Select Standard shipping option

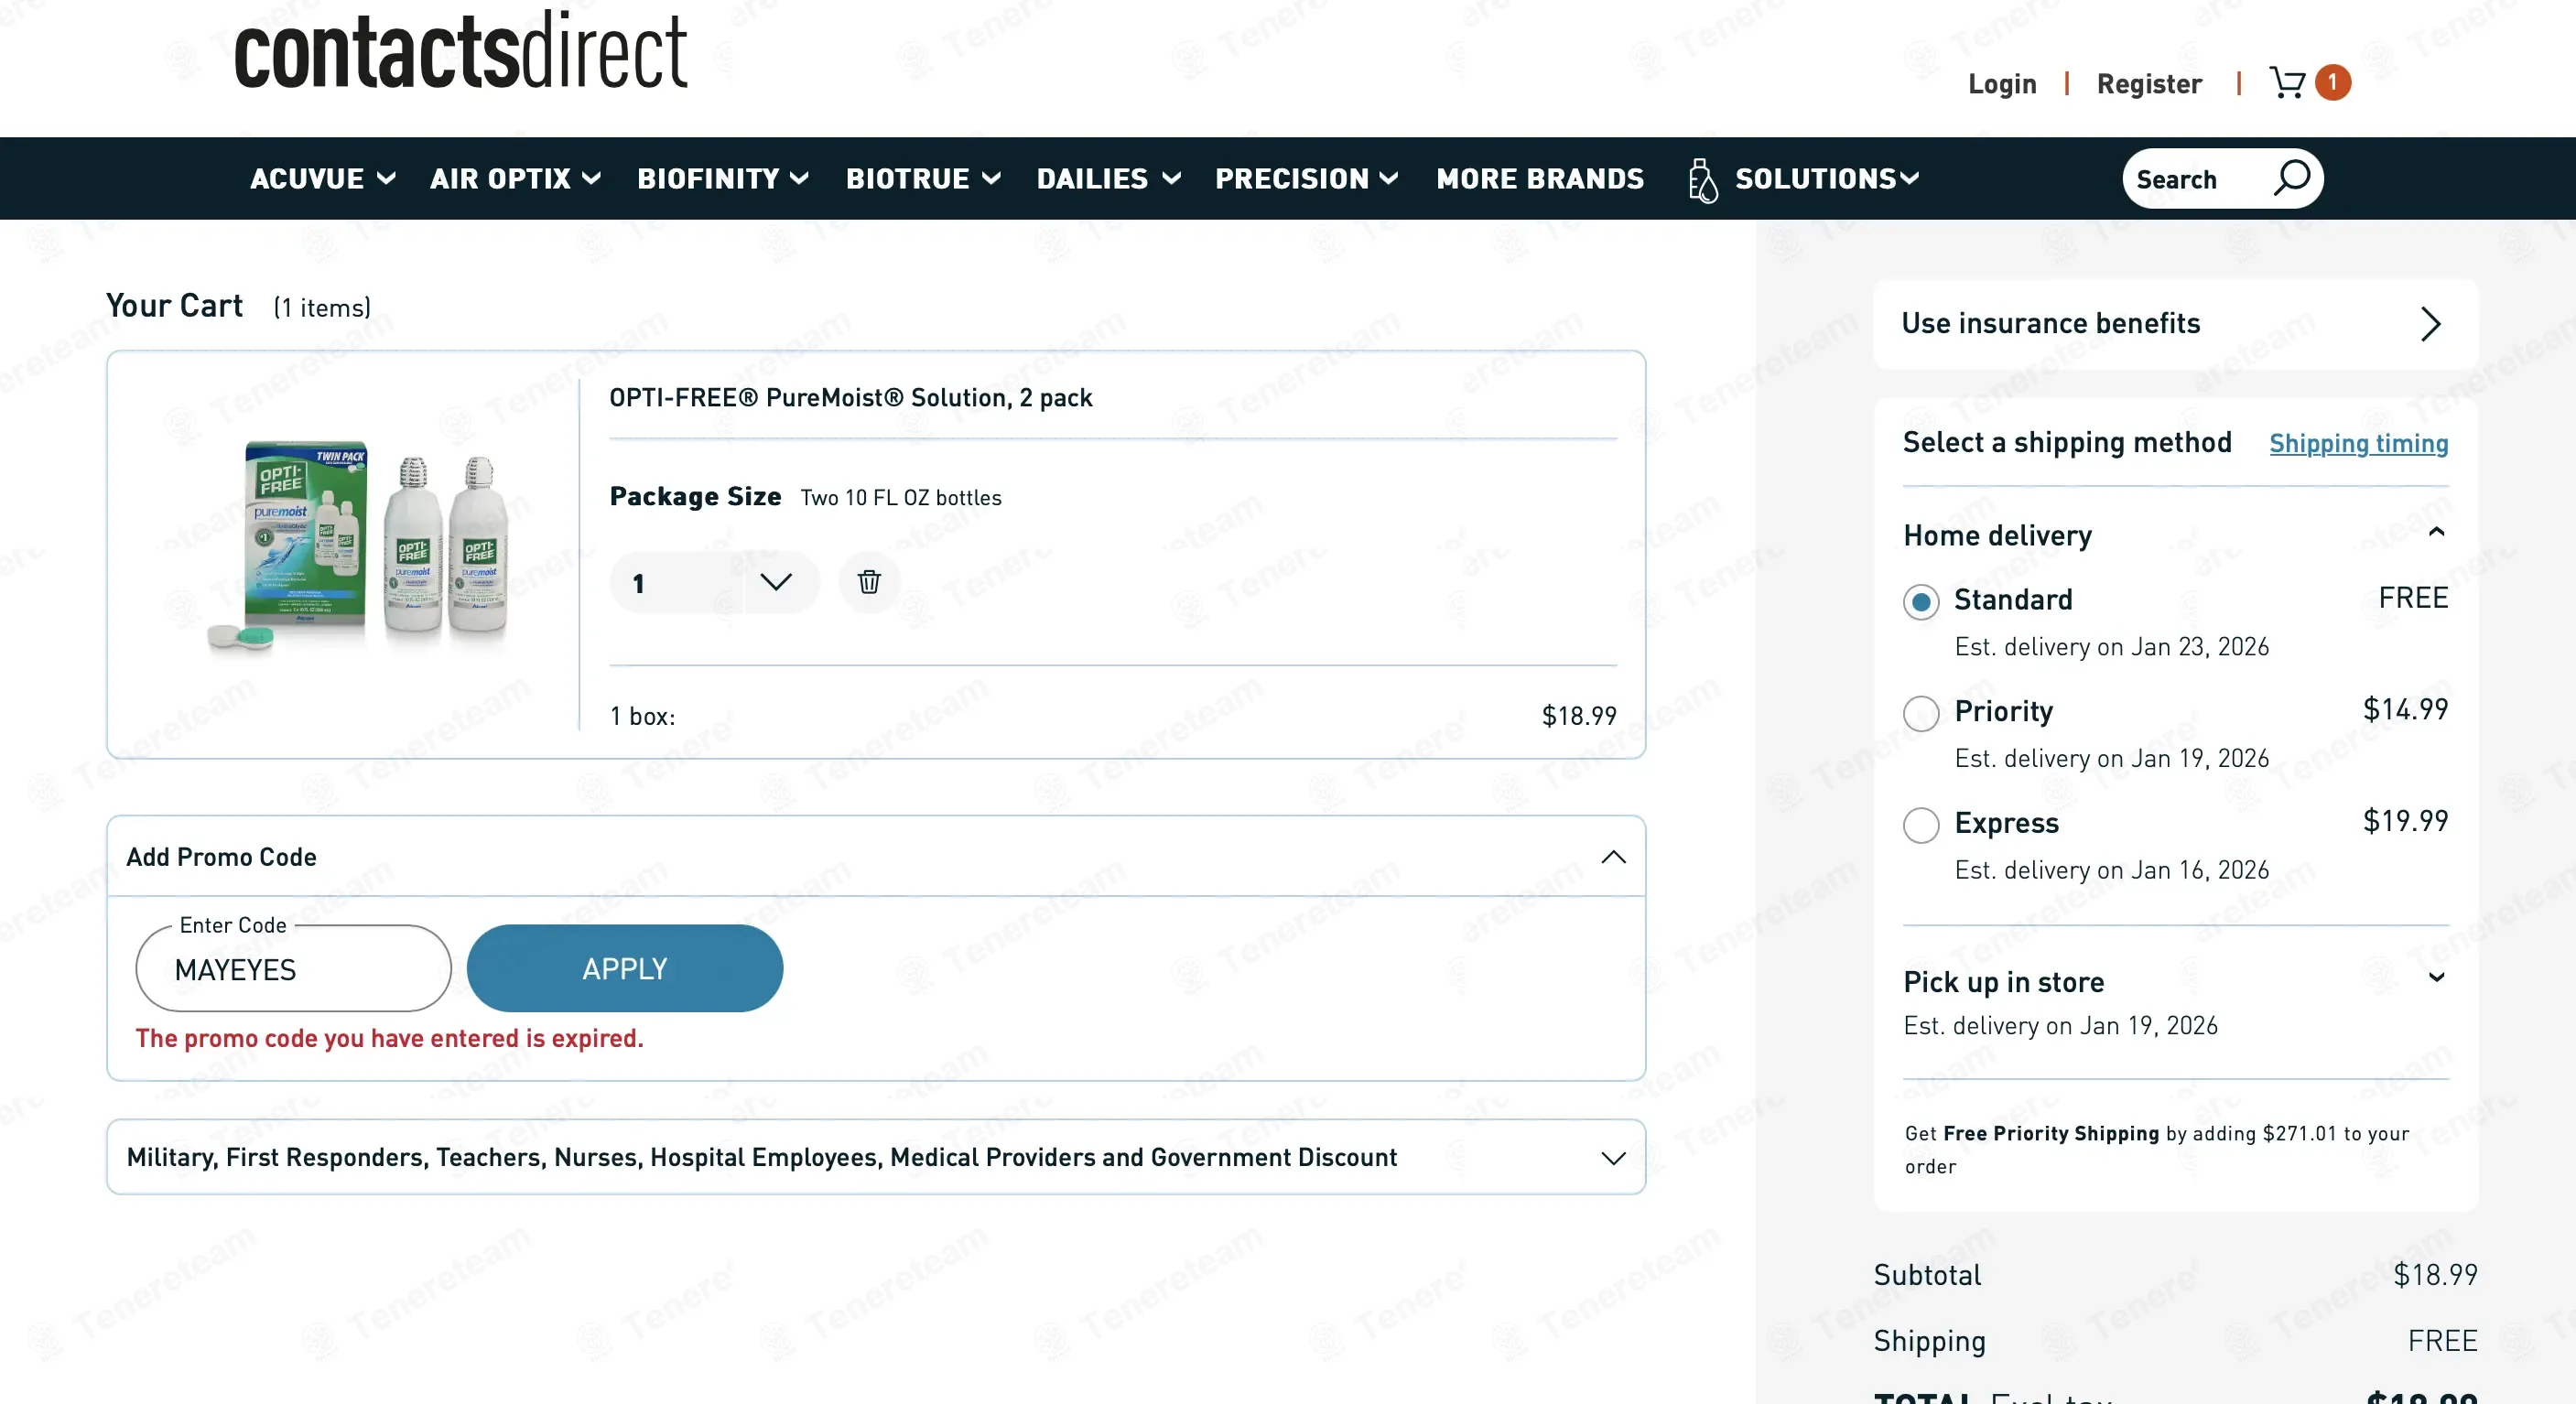click(x=1921, y=602)
